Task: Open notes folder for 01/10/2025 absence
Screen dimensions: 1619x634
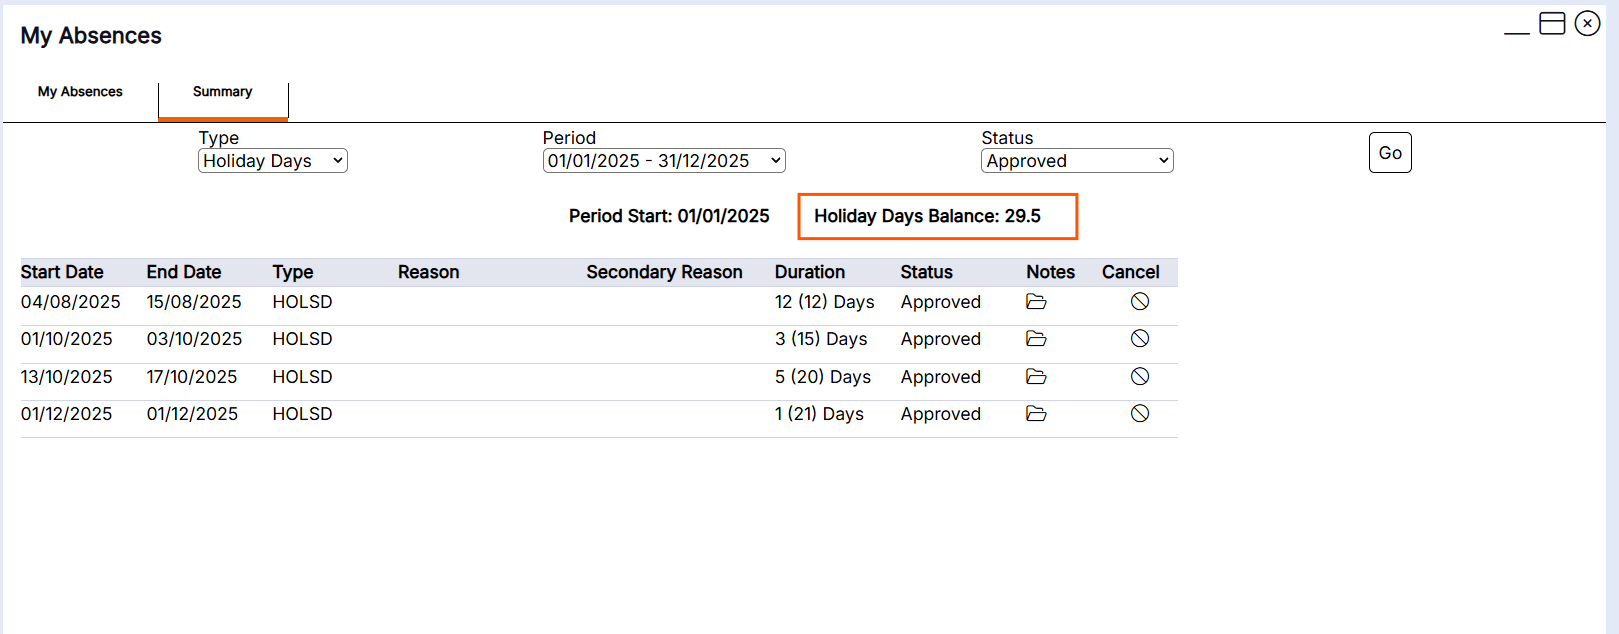Action: 1036,339
